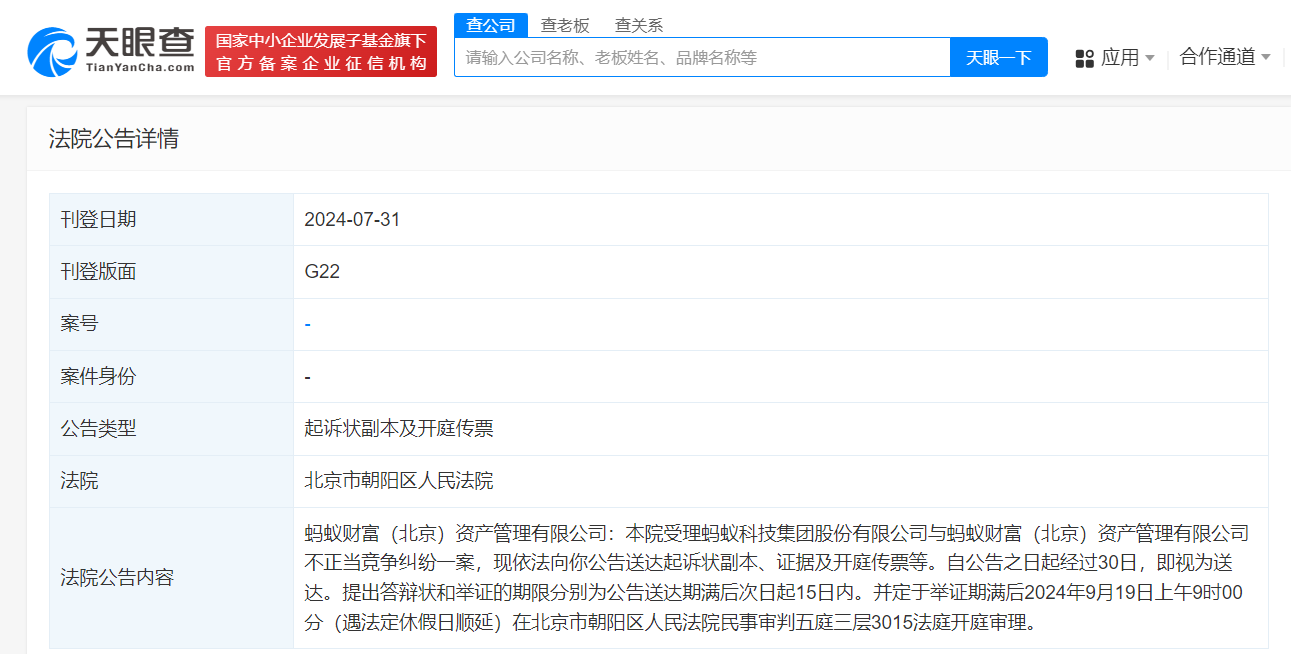The width and height of the screenshot is (1291, 654).
Task: Switch to the 查老板 tab
Action: coord(566,24)
